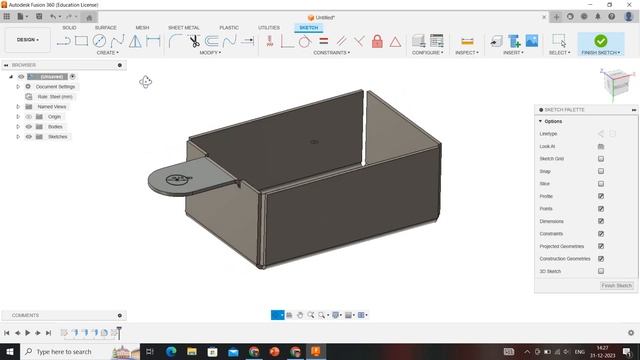Click Finish Sketch button in Sketch Palette

[x=616, y=285]
